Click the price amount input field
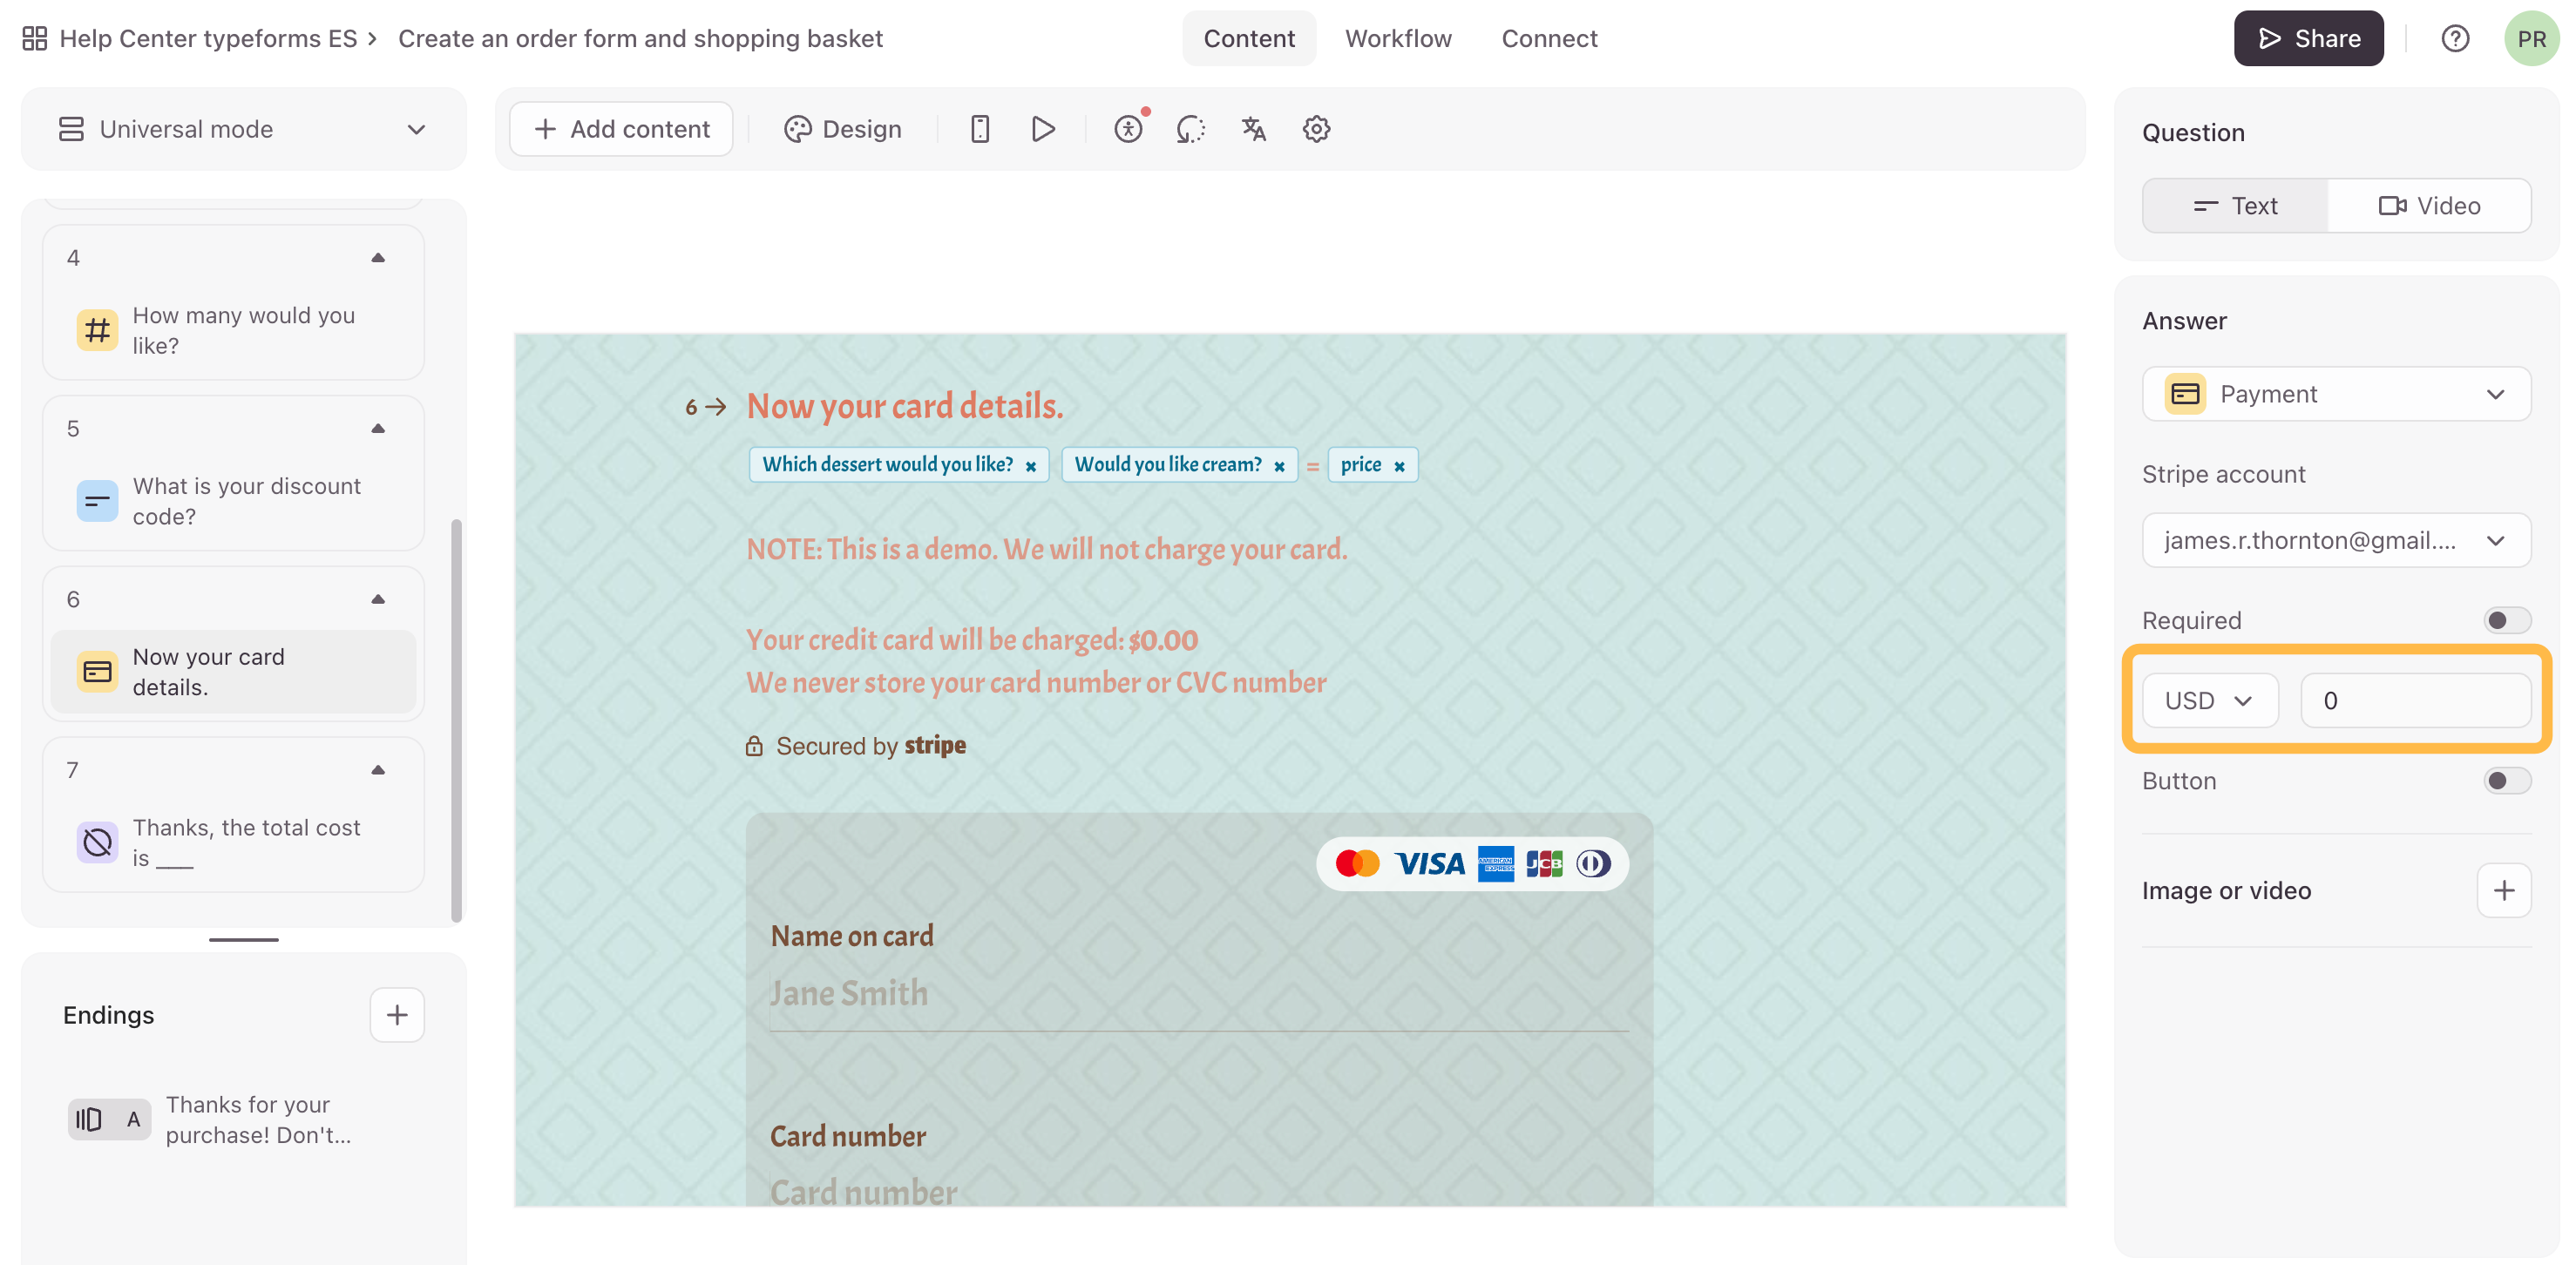 (2416, 701)
